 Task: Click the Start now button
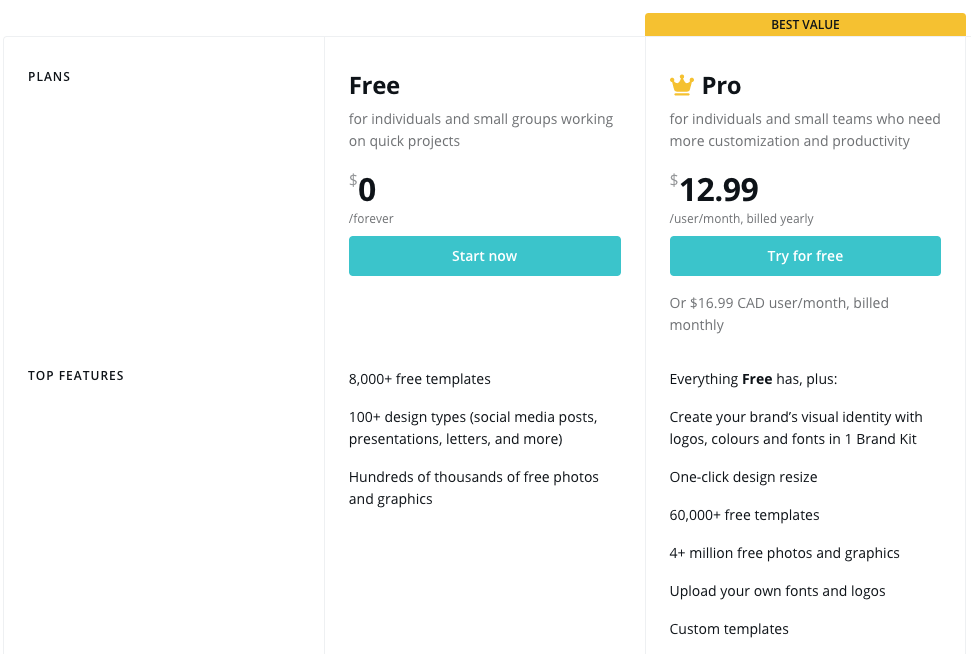[x=484, y=256]
